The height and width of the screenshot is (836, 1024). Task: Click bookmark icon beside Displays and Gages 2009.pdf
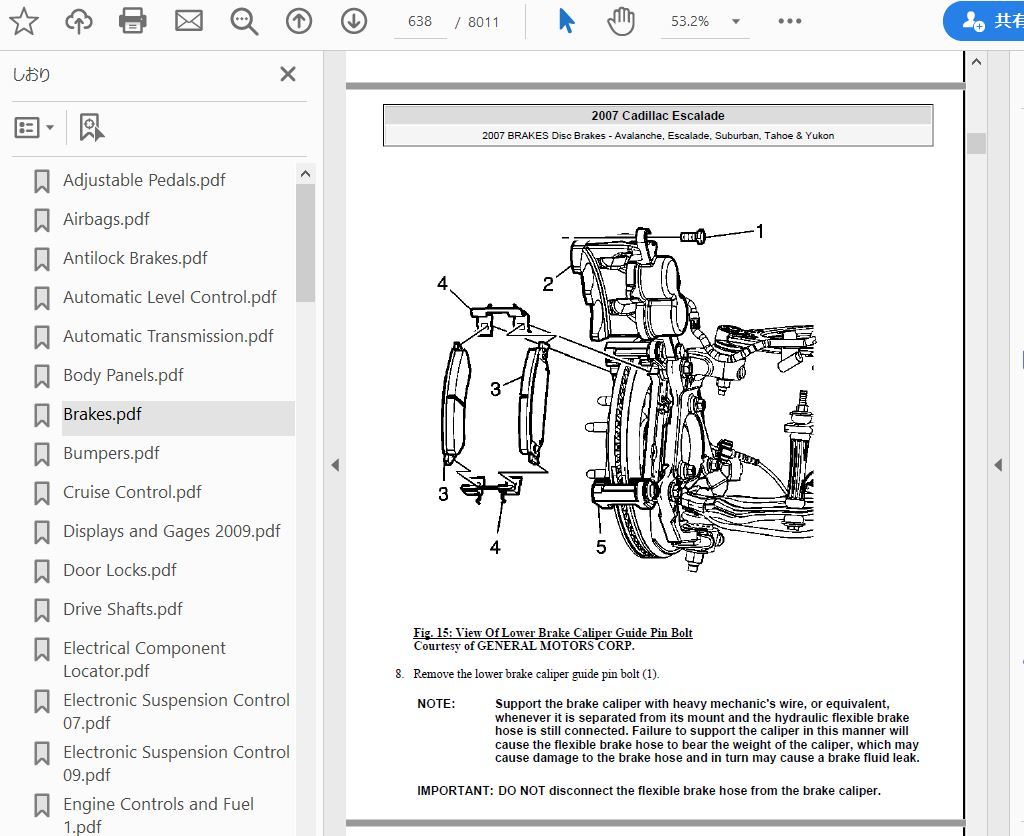click(42, 532)
